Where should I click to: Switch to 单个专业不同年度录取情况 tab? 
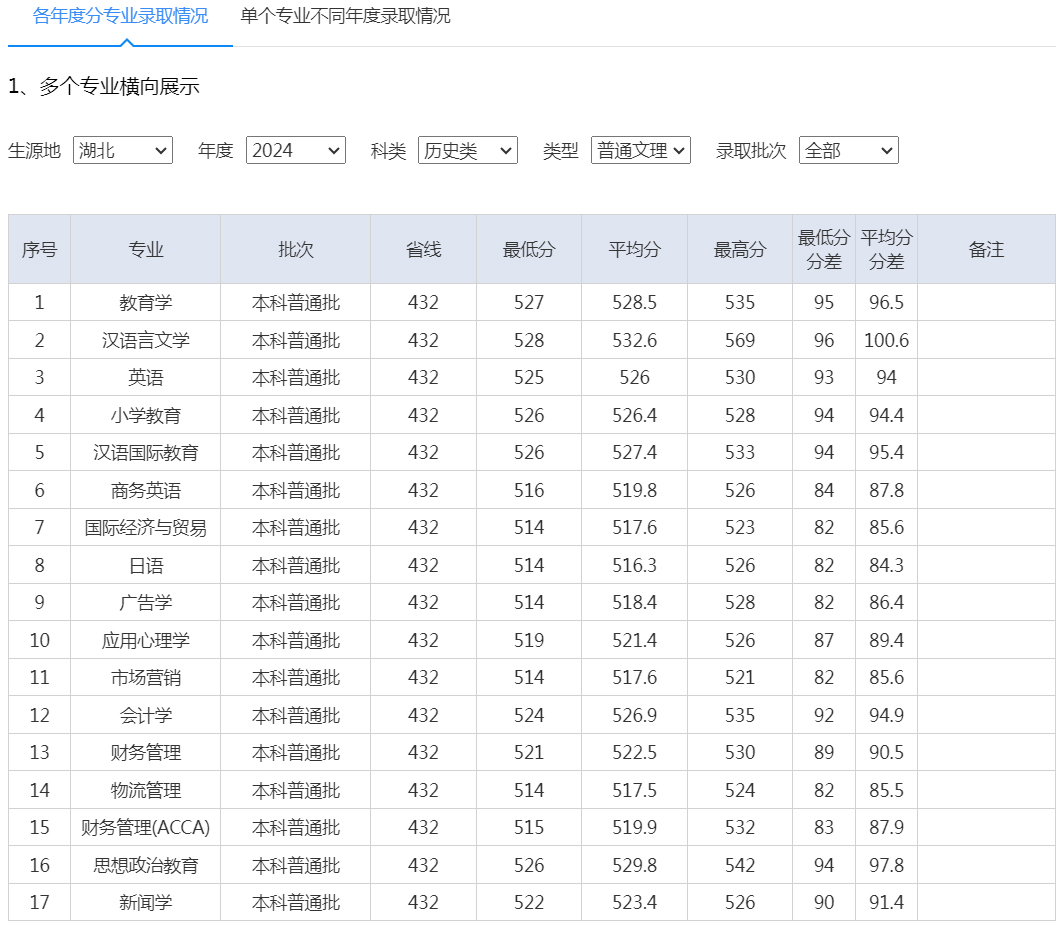point(345,16)
